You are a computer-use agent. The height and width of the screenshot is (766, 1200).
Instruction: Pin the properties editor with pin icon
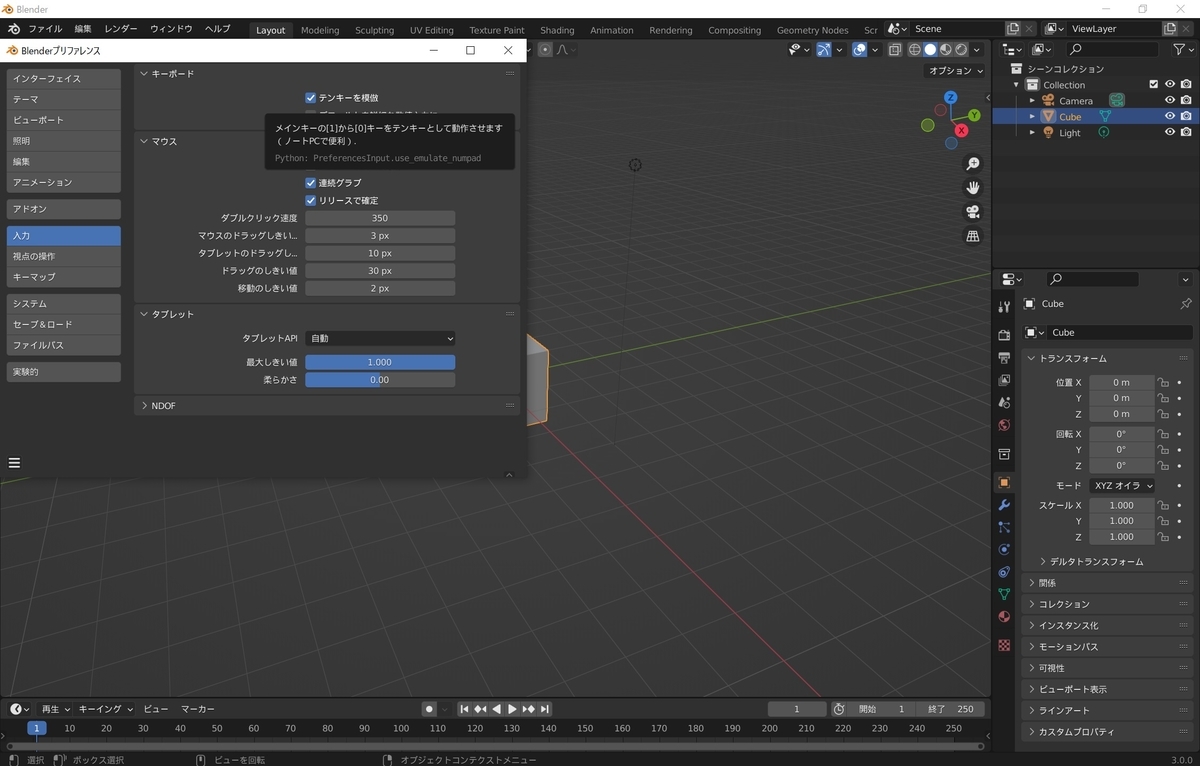[1186, 304]
